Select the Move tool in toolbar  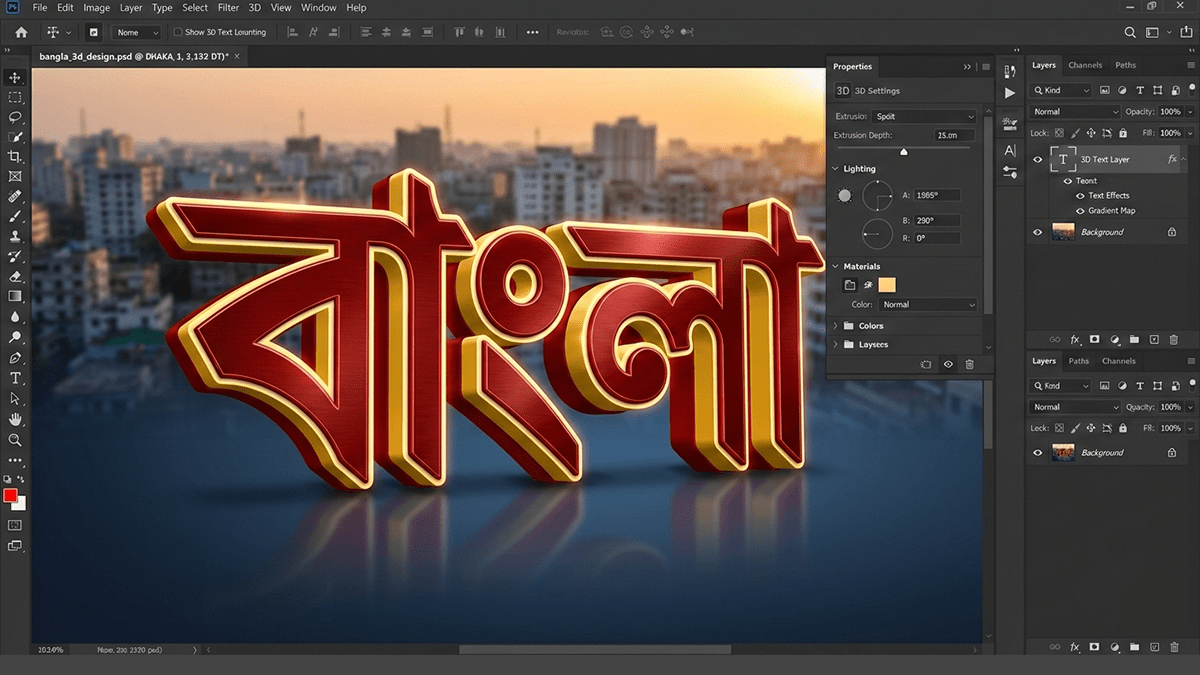click(15, 77)
